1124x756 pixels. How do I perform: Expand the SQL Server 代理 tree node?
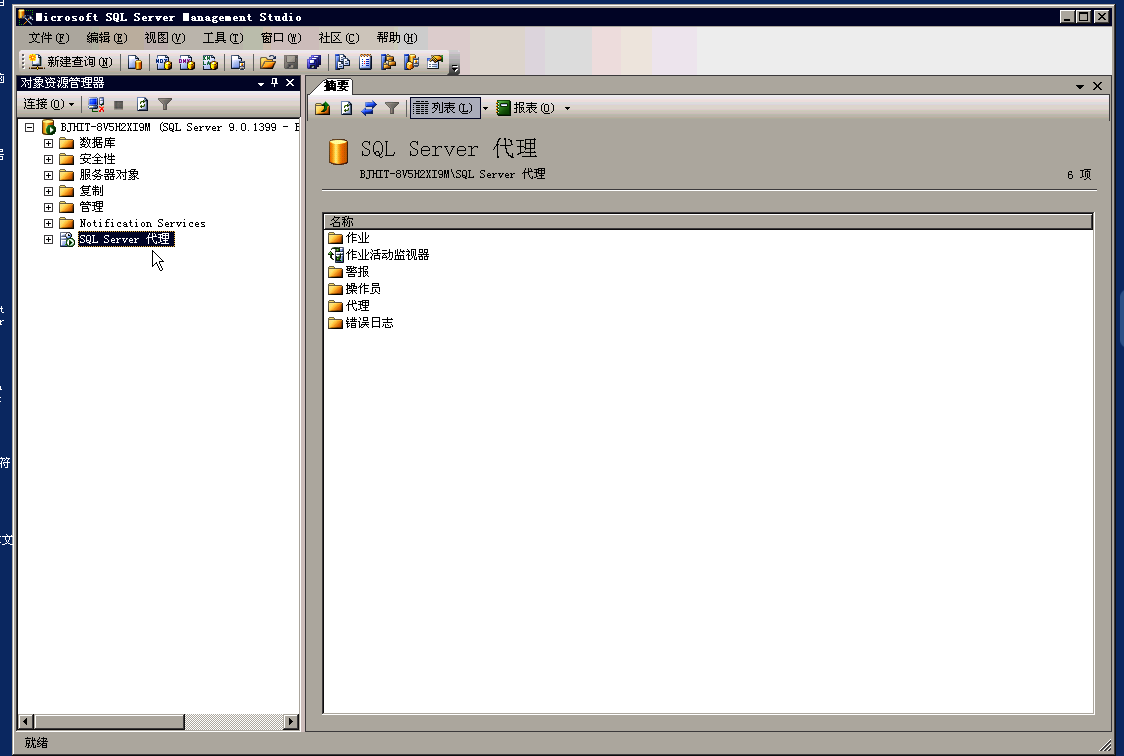pos(48,239)
